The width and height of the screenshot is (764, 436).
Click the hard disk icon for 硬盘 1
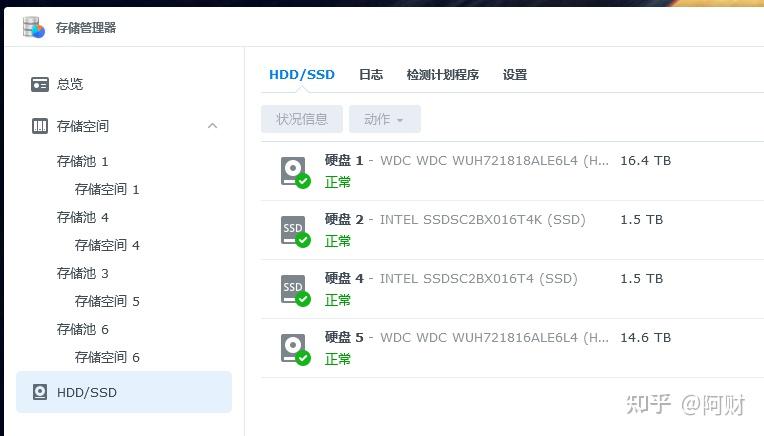tap(295, 172)
